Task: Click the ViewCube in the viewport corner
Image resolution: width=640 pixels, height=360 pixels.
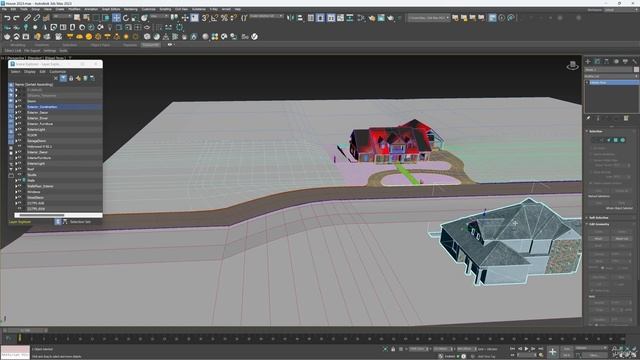Action: pos(573,65)
